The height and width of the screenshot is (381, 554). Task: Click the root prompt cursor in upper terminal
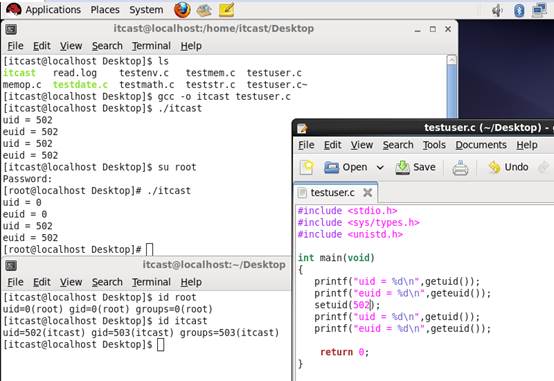pos(149,250)
